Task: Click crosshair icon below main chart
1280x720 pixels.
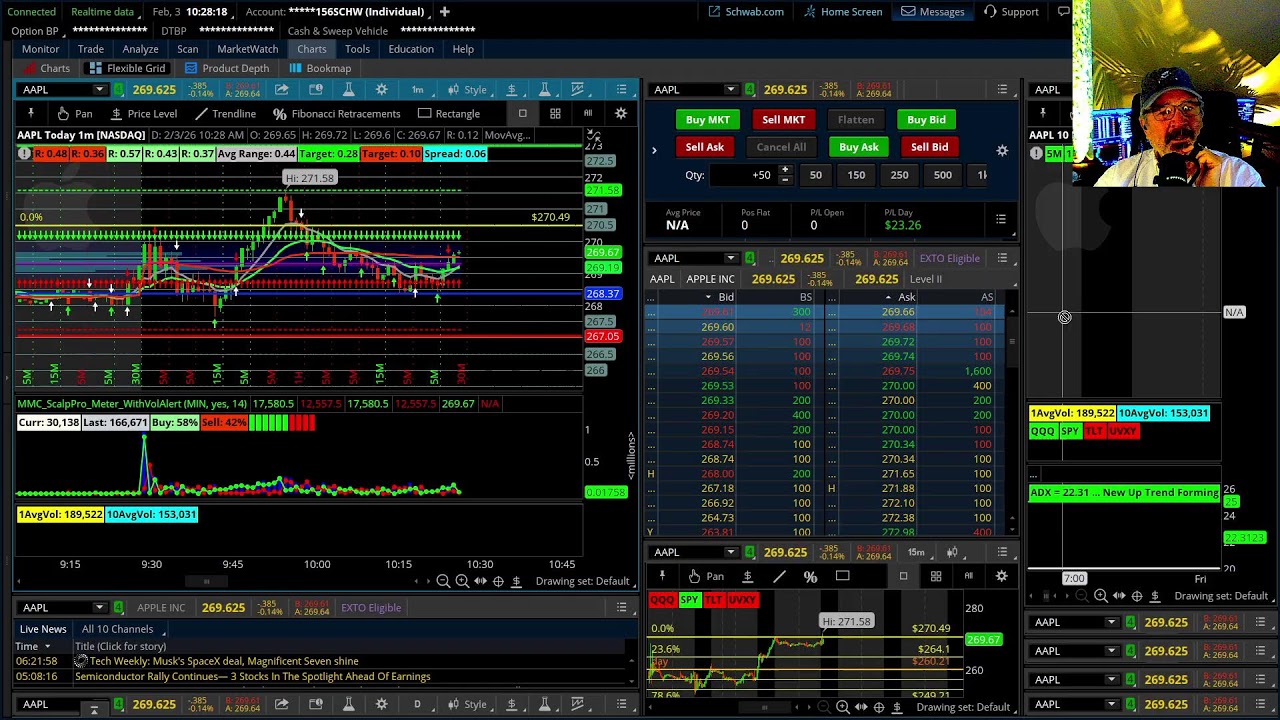Action: (x=498, y=581)
